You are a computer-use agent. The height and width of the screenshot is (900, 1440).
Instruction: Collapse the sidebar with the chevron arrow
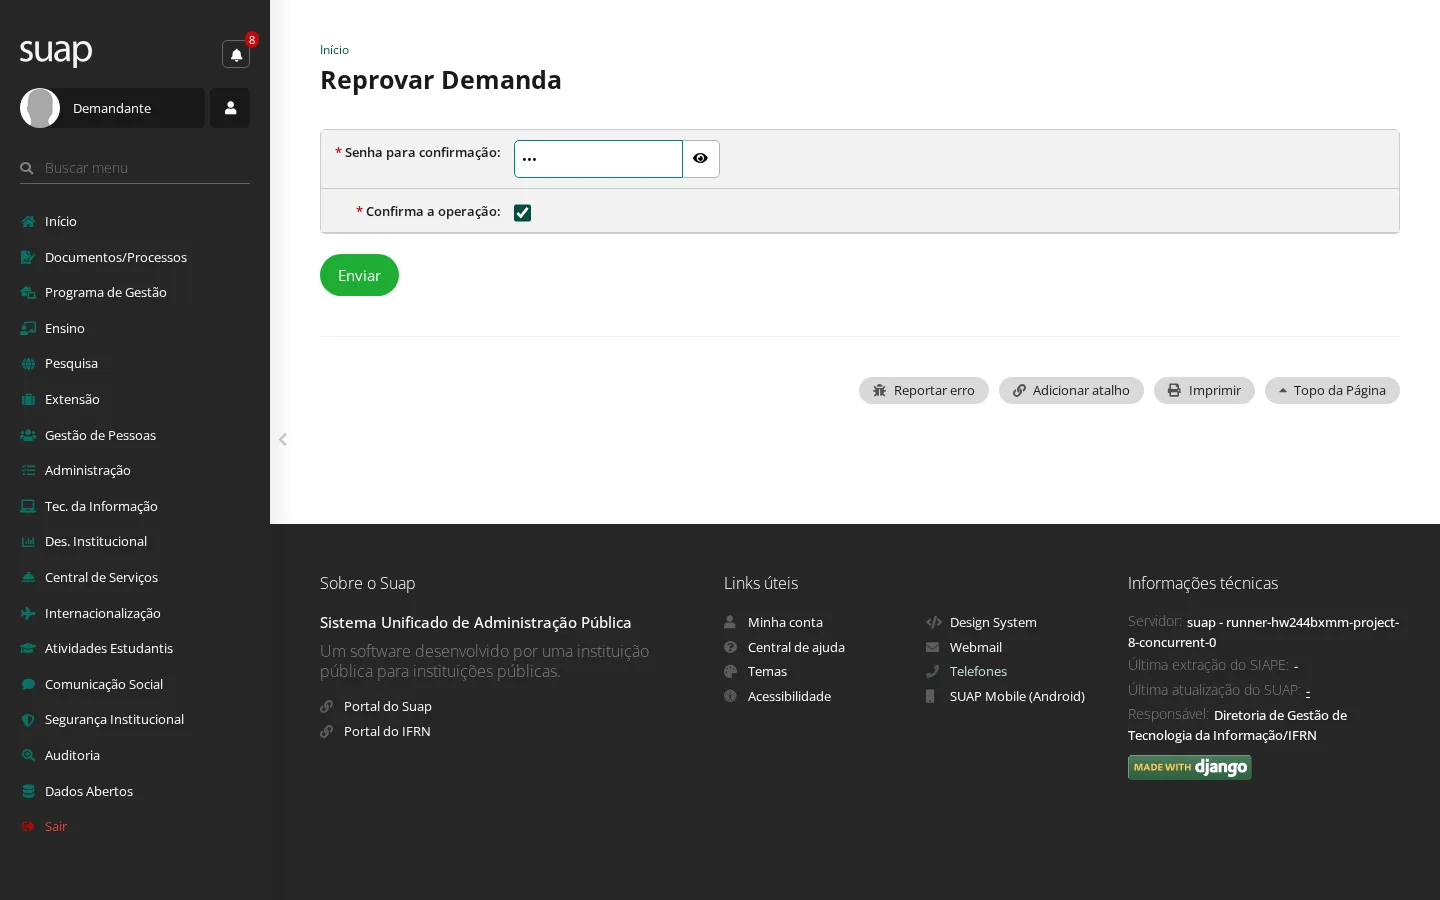(283, 439)
